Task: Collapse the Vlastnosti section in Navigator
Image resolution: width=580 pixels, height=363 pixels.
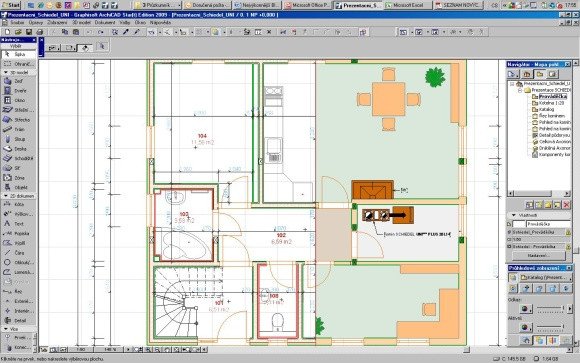Action: 513,215
